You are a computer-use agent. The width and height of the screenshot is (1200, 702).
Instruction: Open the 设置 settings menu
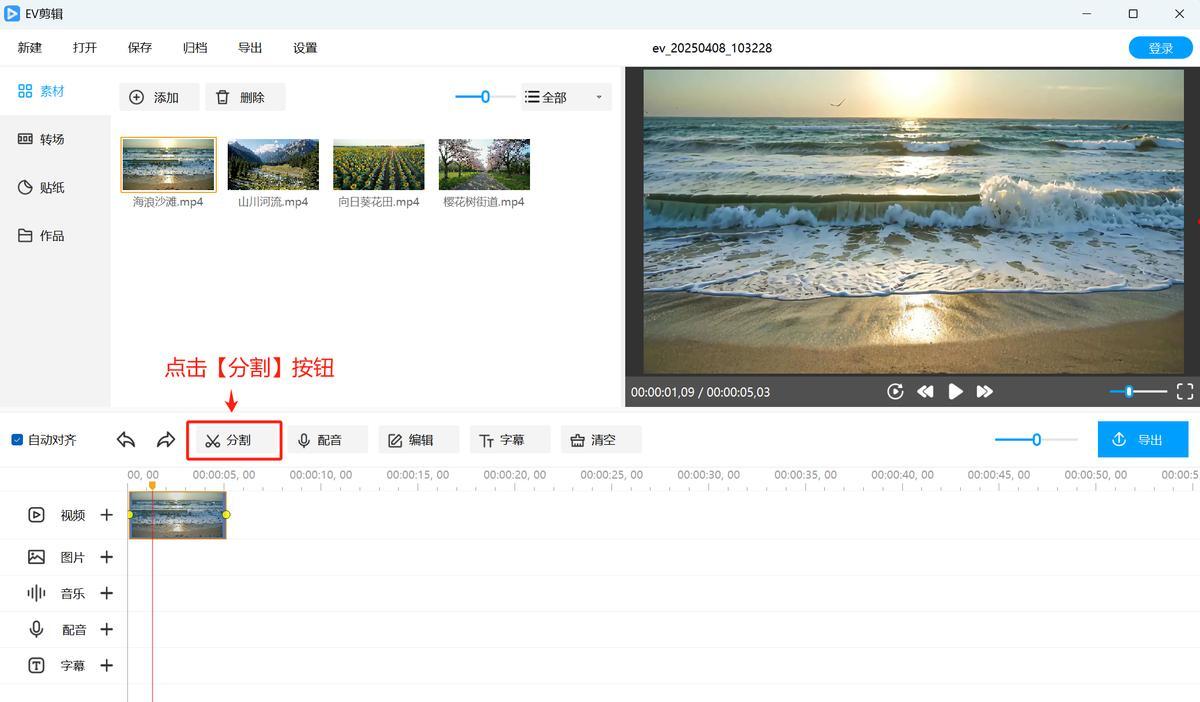point(305,48)
